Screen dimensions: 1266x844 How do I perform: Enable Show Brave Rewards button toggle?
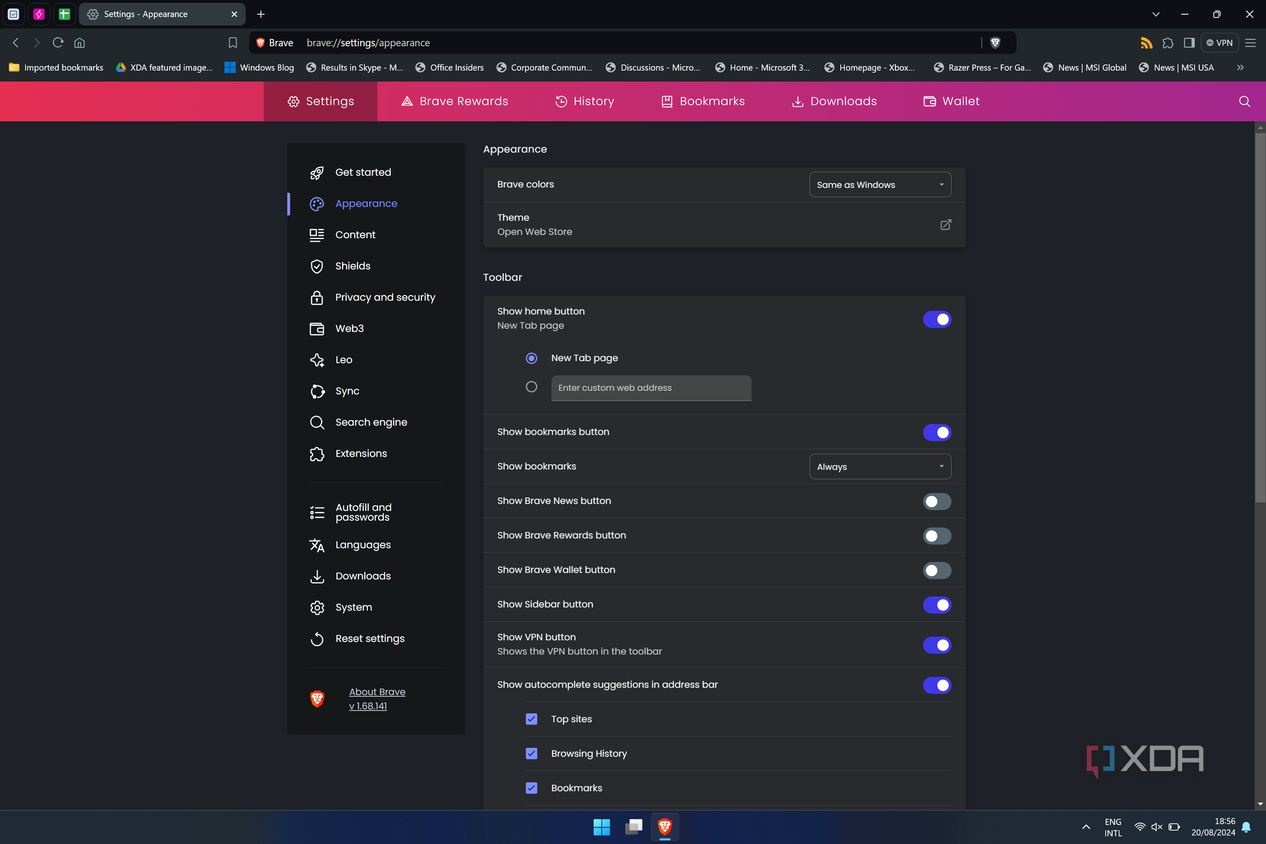coord(937,536)
